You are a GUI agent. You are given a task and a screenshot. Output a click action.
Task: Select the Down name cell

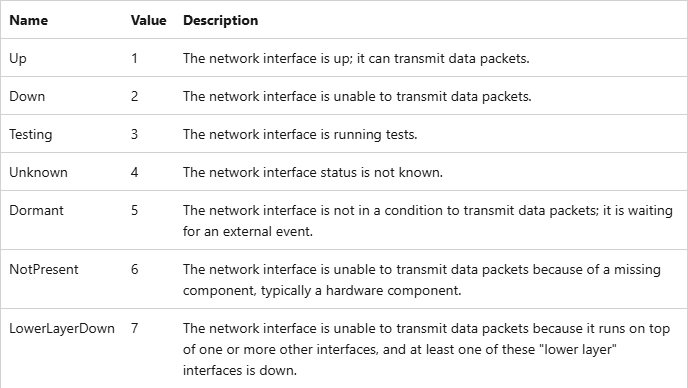[27, 96]
